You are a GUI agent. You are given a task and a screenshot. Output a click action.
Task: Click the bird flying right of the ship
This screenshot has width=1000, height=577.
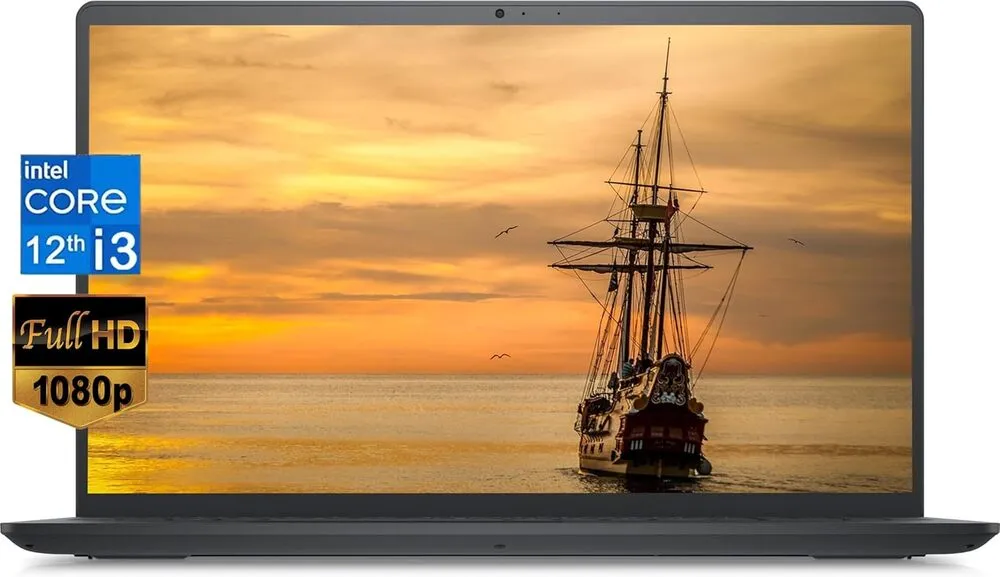tap(796, 241)
